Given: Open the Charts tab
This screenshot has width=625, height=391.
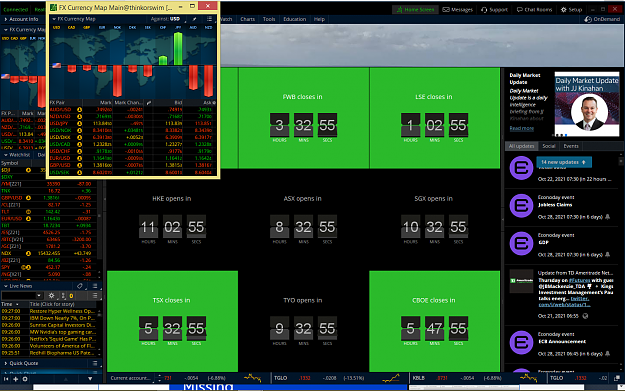Looking at the screenshot, I should tap(247, 19).
